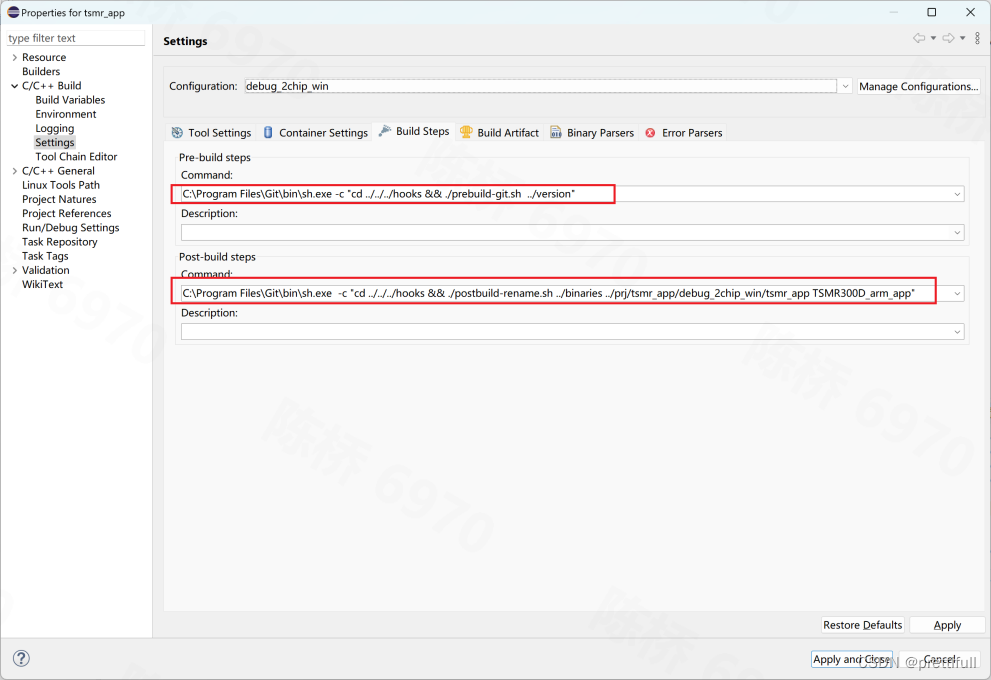
Task: Expand the Validation tree node
Action: point(15,270)
